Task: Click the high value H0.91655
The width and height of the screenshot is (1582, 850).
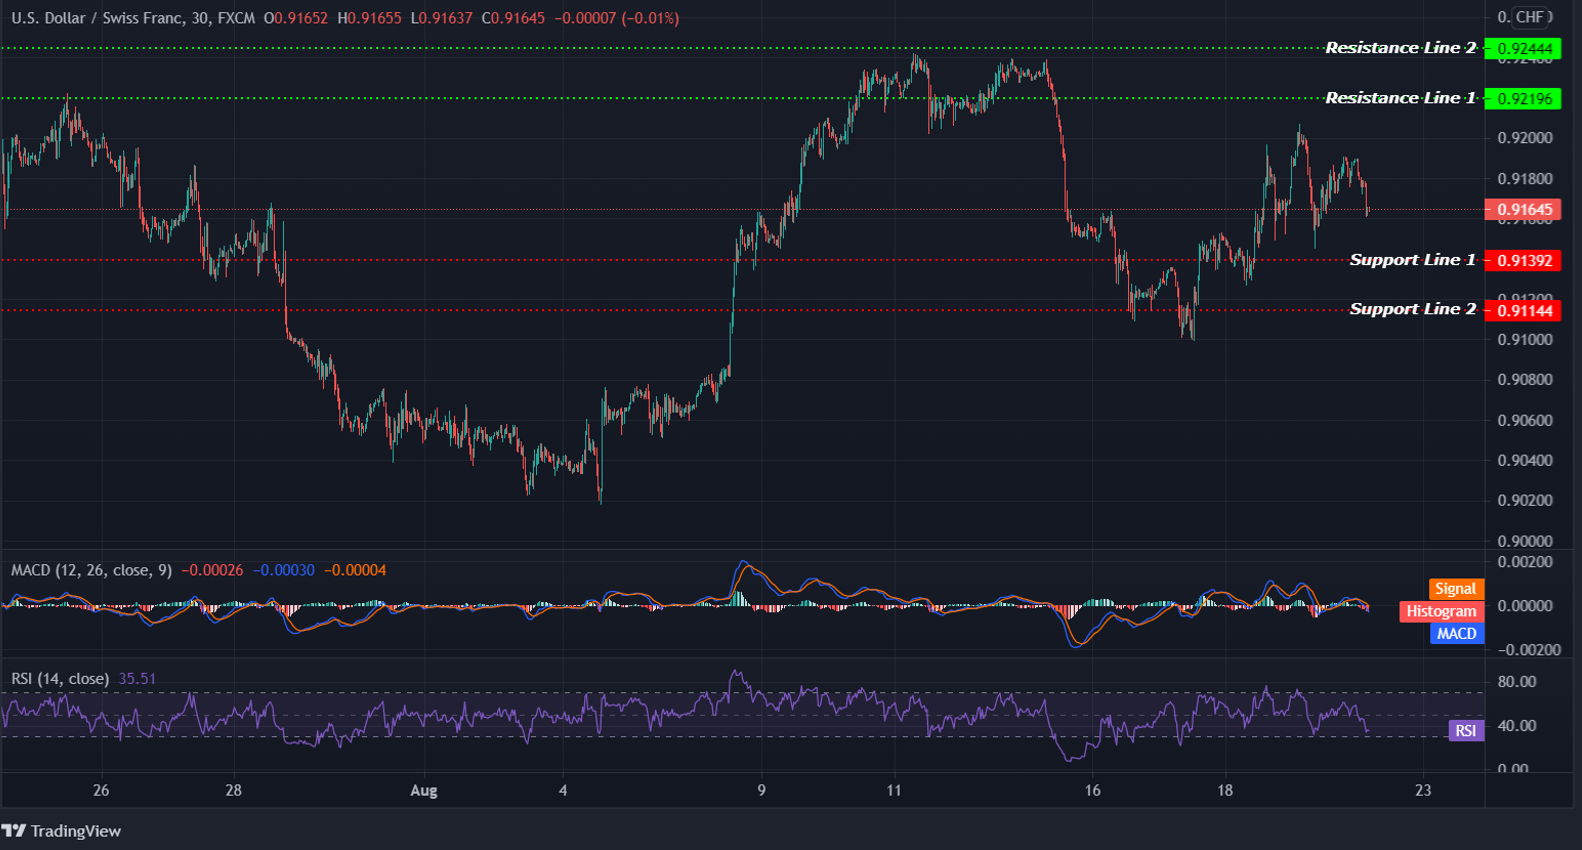Action: point(369,18)
